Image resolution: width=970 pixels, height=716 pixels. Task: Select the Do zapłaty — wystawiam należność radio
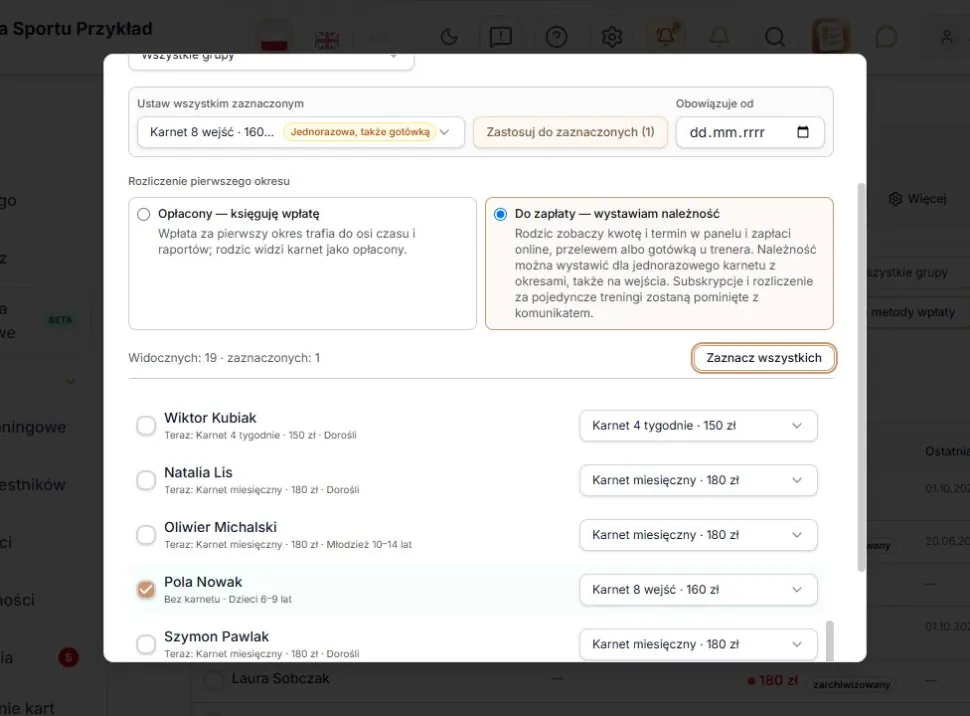click(x=500, y=214)
